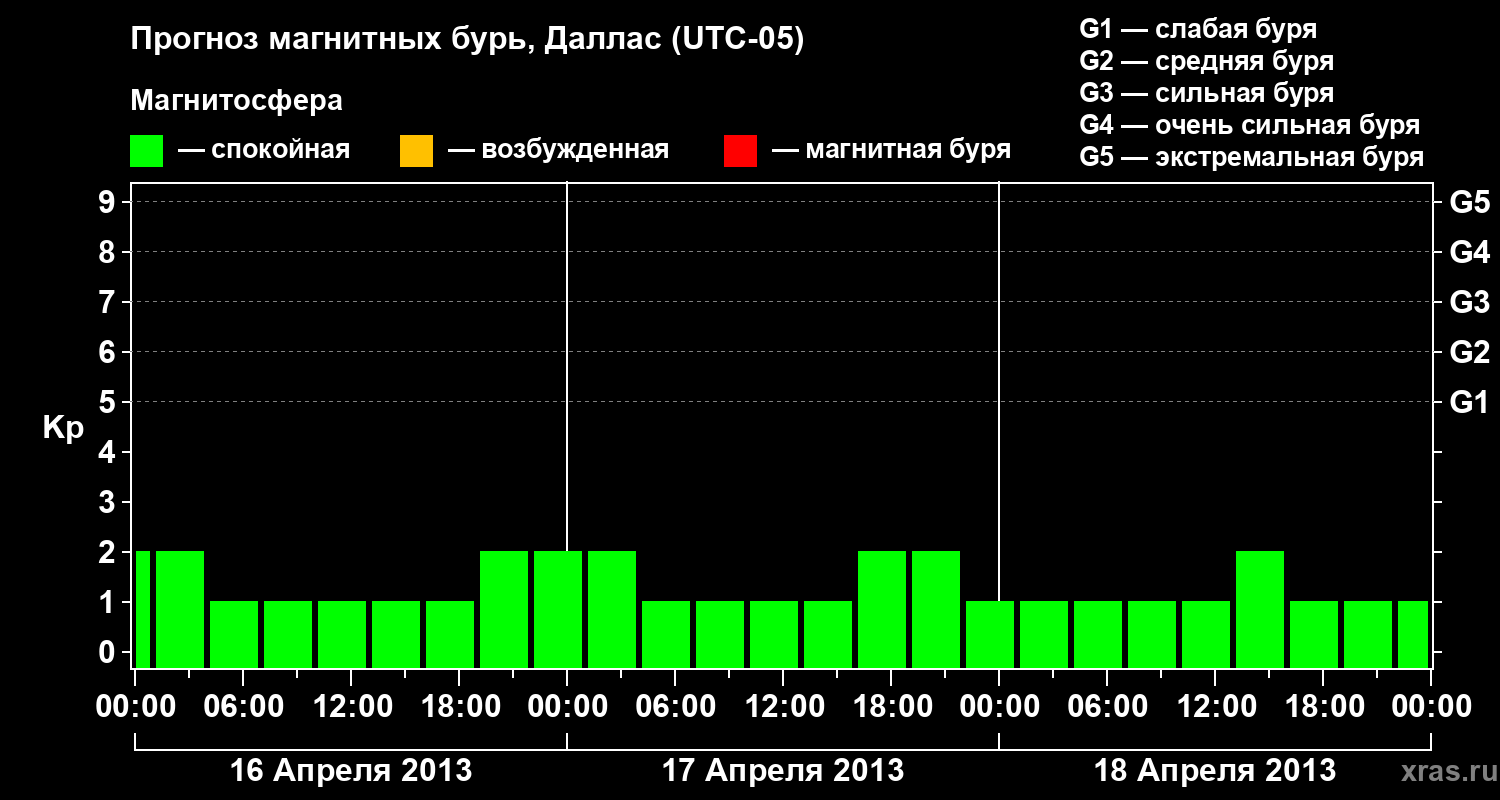
Task: Click the green 'спокойная' legend swatch
Action: click(x=147, y=151)
